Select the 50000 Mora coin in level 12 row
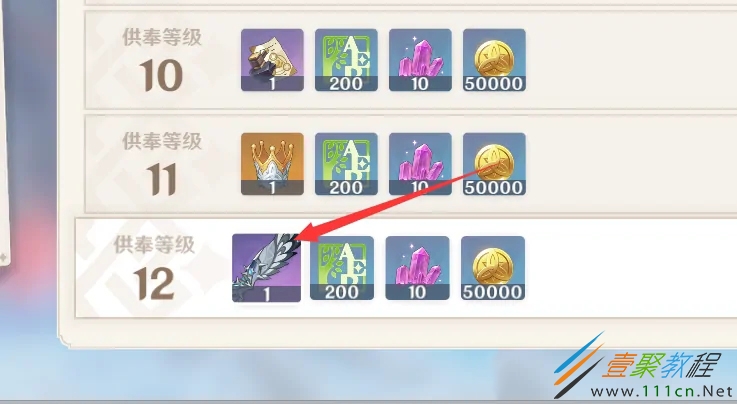 click(493, 268)
